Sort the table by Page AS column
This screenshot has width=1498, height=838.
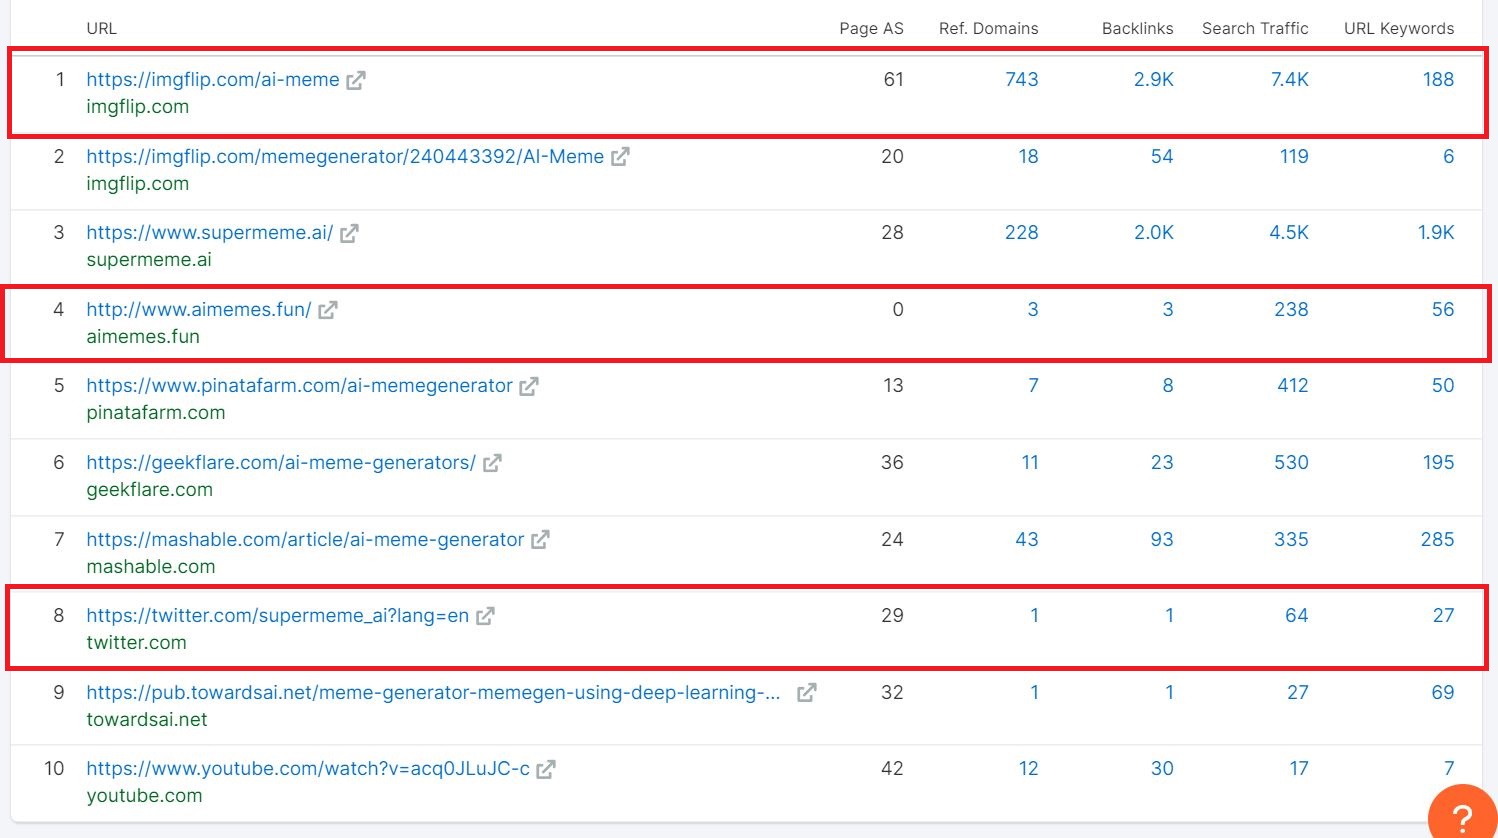[871, 28]
